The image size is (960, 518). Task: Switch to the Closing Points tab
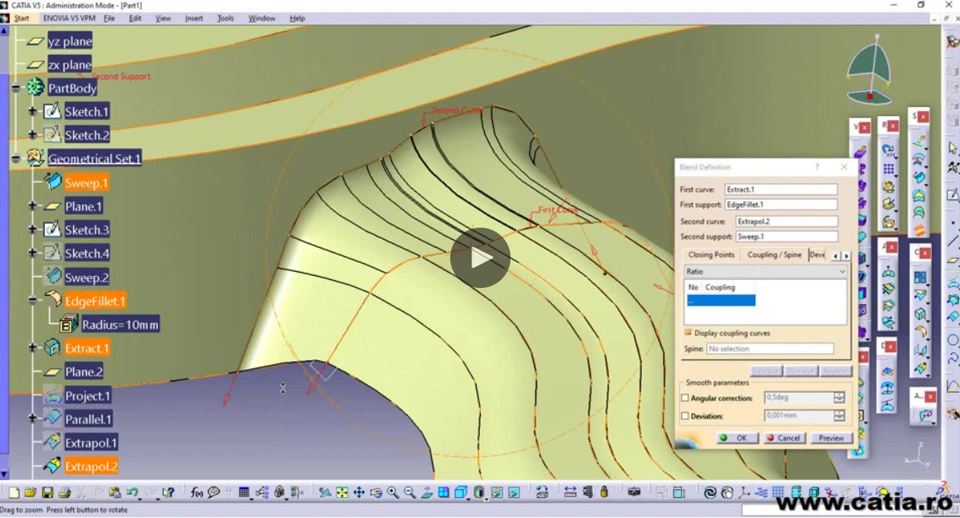pos(711,255)
